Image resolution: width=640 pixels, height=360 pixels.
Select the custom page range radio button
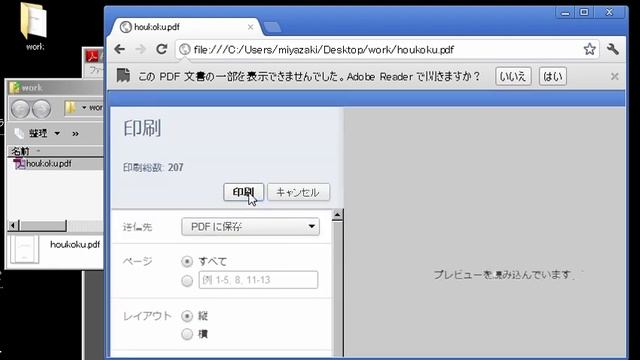point(187,280)
